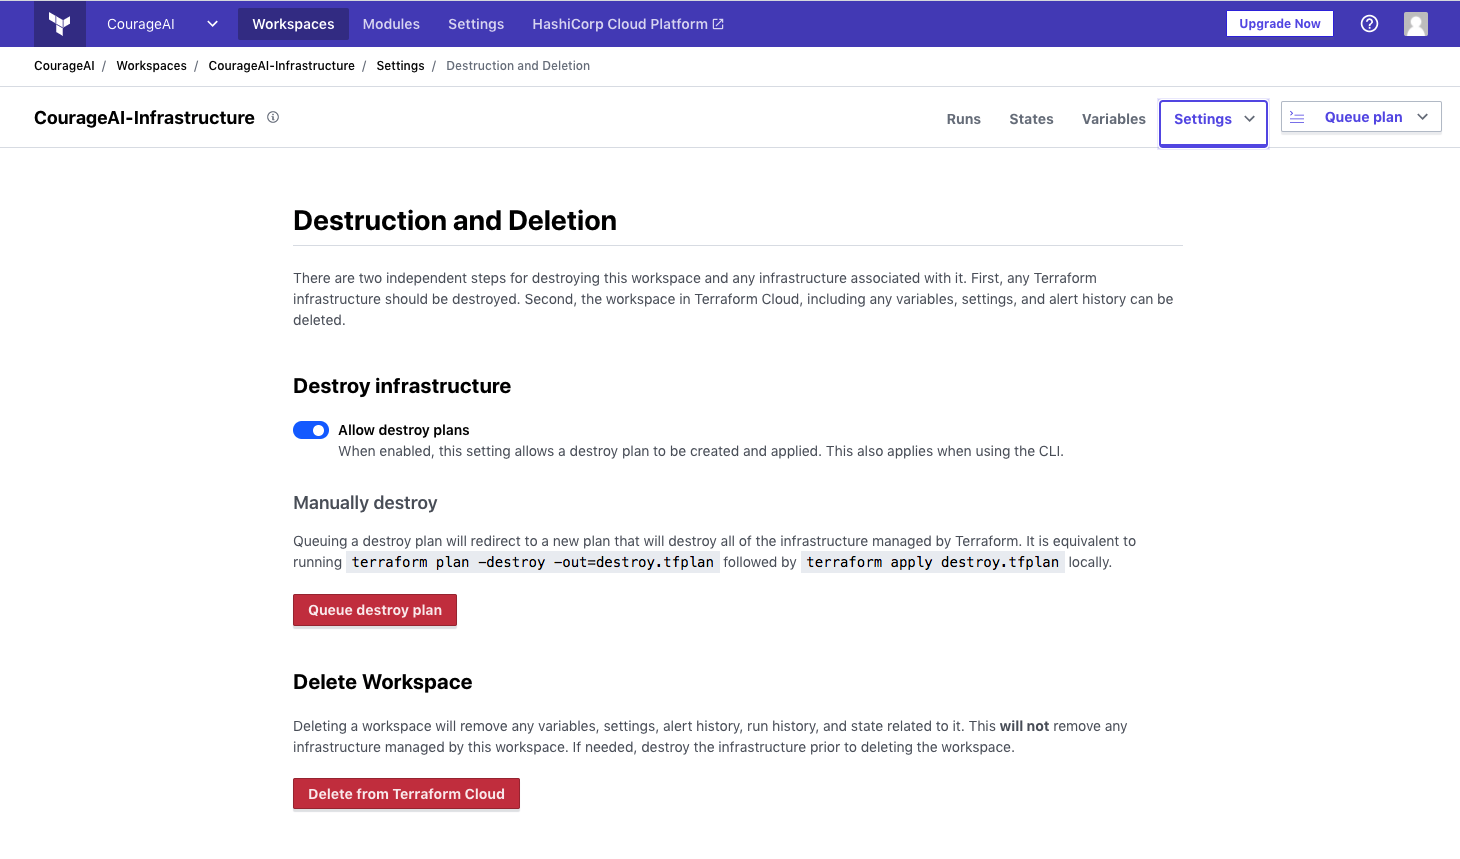Click the Manually destroy subheading
The height and width of the screenshot is (859, 1460).
(365, 503)
